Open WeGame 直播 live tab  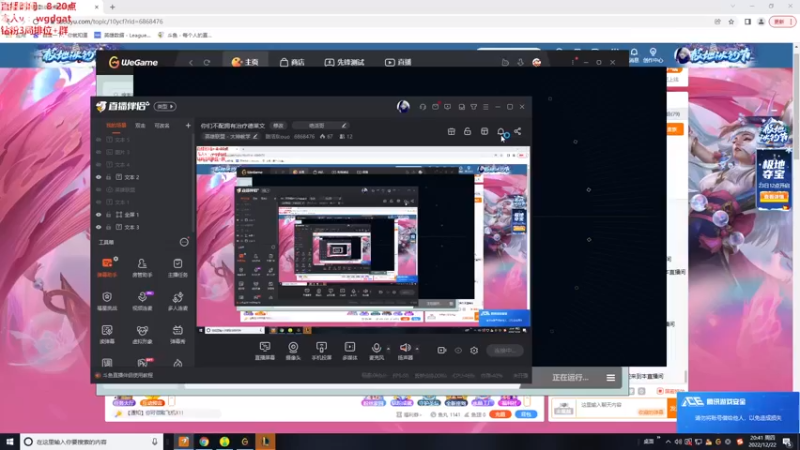[x=398, y=62]
